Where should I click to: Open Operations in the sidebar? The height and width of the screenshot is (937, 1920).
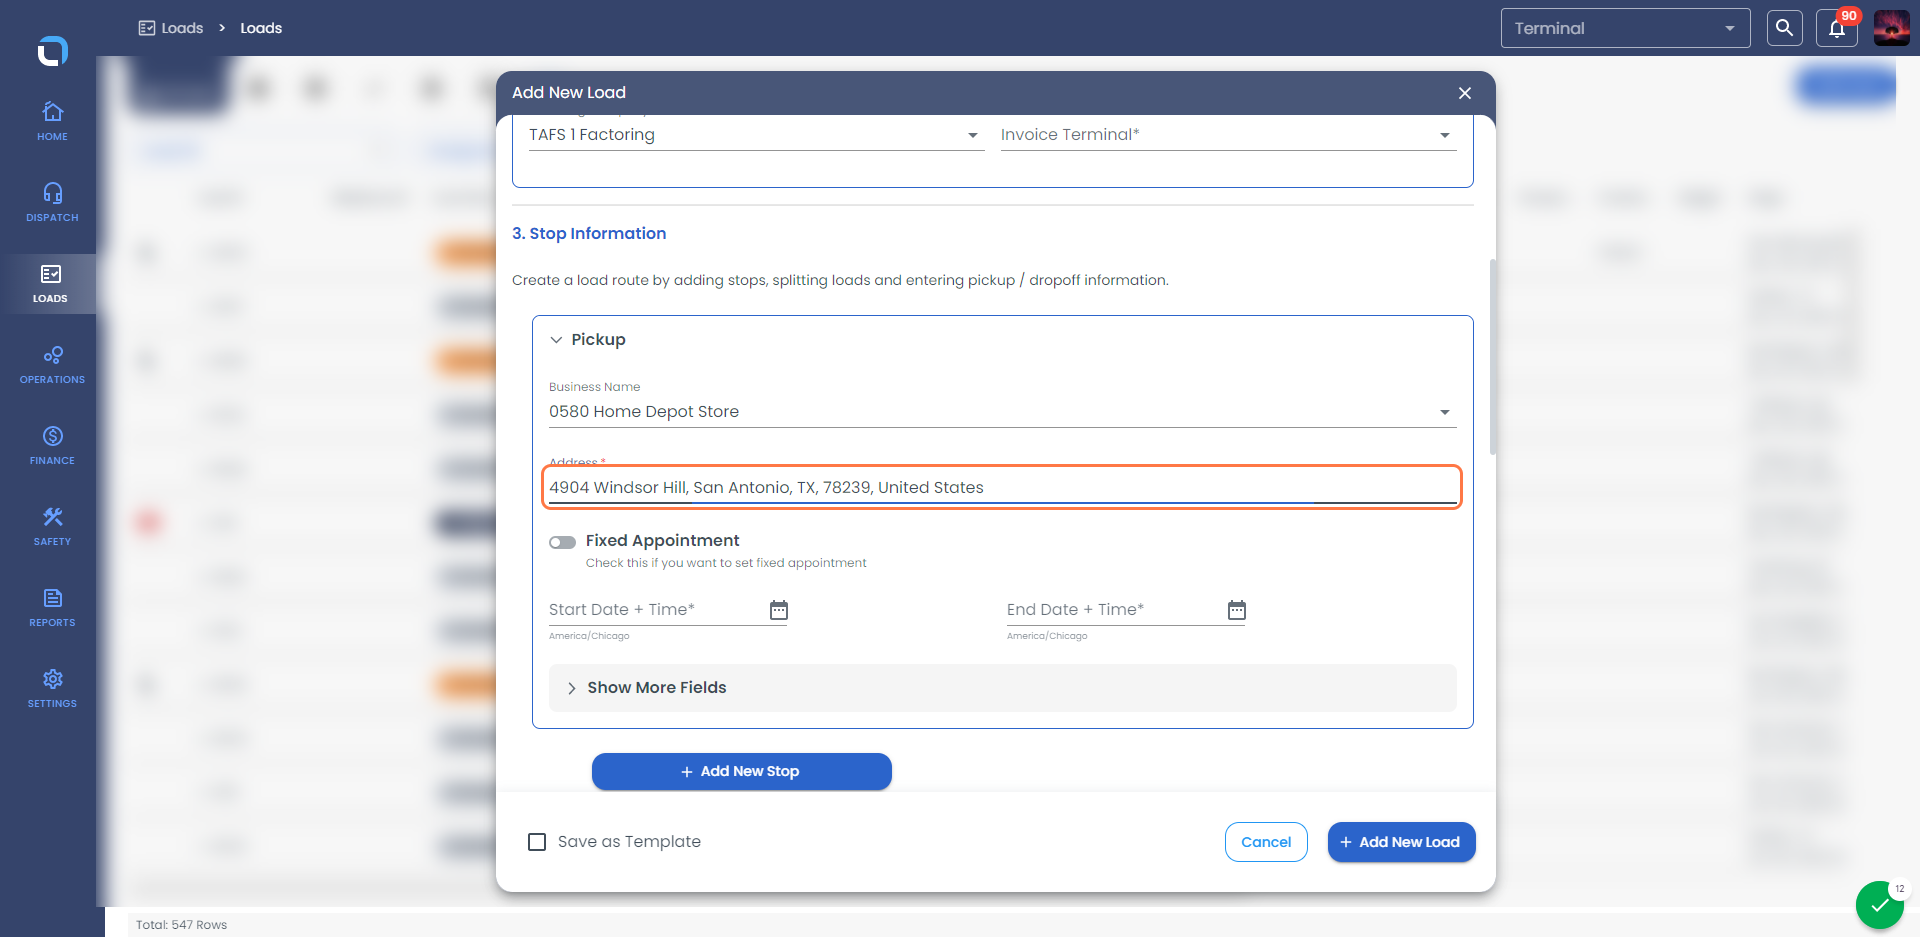(x=52, y=365)
